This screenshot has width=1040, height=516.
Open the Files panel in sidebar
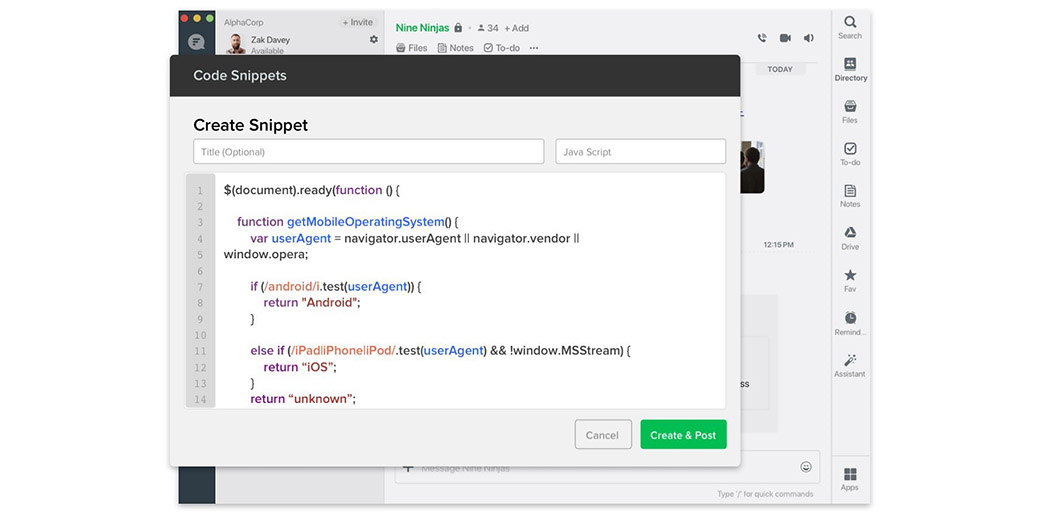point(849,110)
